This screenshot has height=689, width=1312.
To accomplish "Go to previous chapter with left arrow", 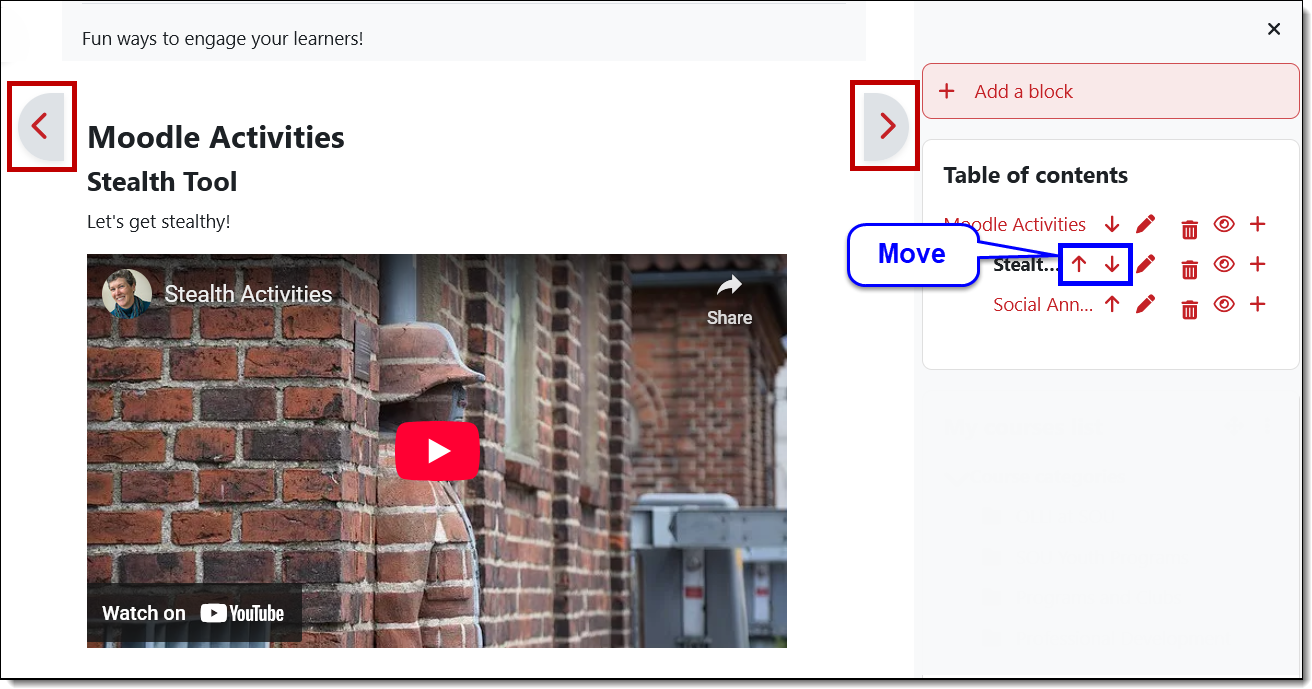I will pos(41,126).
